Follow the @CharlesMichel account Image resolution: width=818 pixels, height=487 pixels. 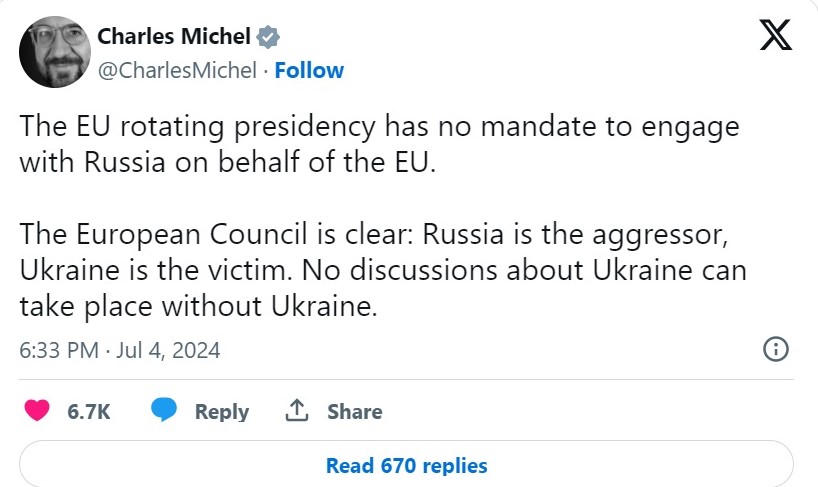309,70
